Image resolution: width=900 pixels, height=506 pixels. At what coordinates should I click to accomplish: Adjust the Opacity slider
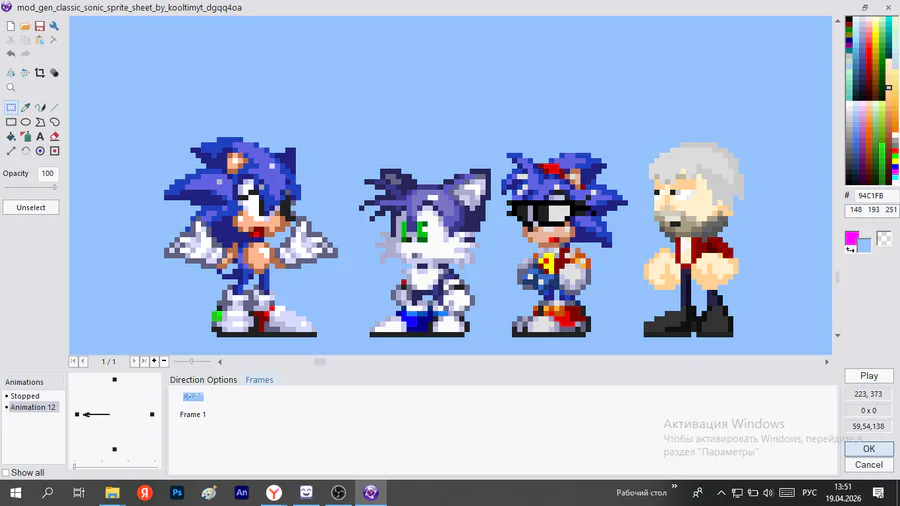30,187
